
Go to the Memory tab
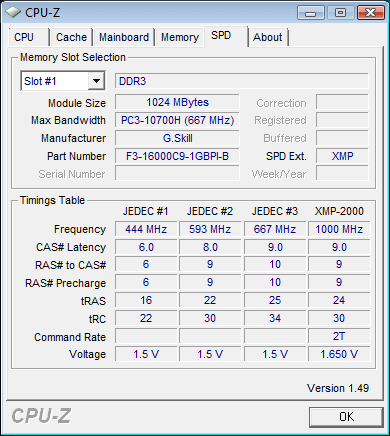[x=180, y=37]
